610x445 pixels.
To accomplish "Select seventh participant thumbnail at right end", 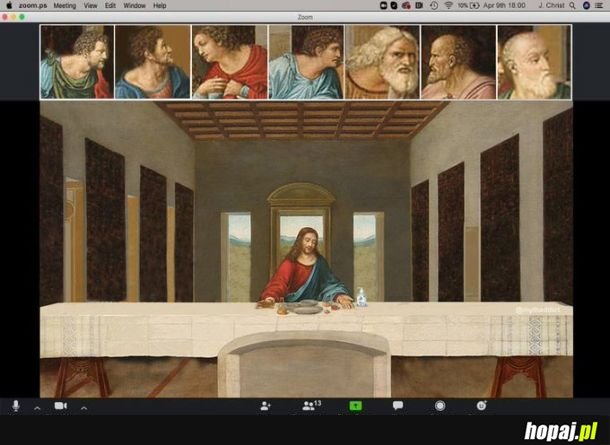I will click(x=534, y=62).
